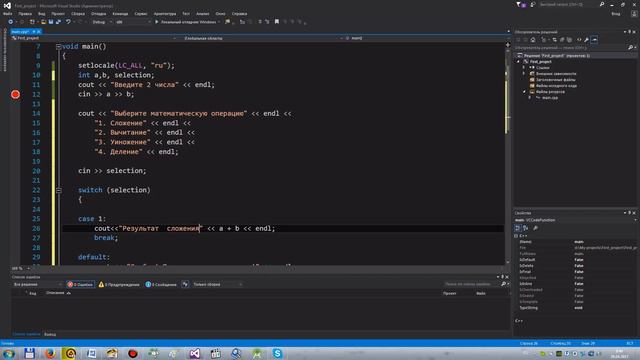
Task: Click the editor zoom percentage box
Action: click(20, 269)
